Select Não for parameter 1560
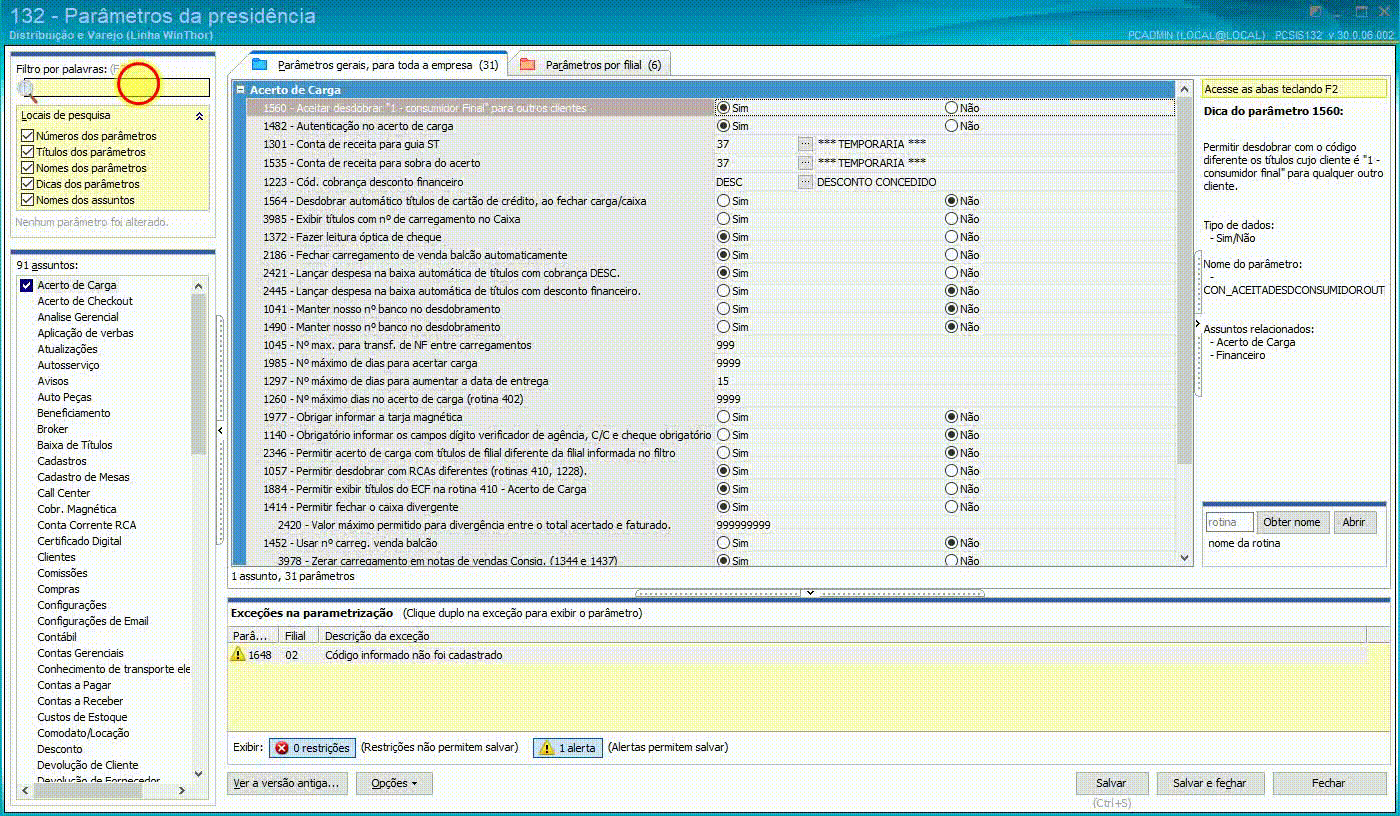The height and width of the screenshot is (816, 1400). click(x=952, y=108)
